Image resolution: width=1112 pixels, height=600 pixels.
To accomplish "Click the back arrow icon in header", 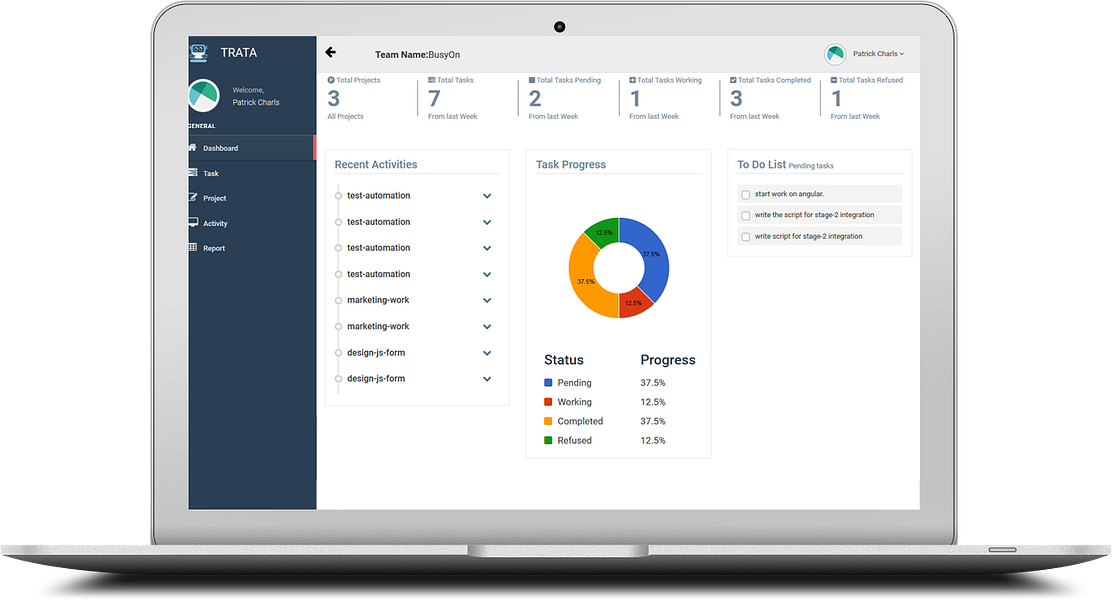I will [330, 52].
